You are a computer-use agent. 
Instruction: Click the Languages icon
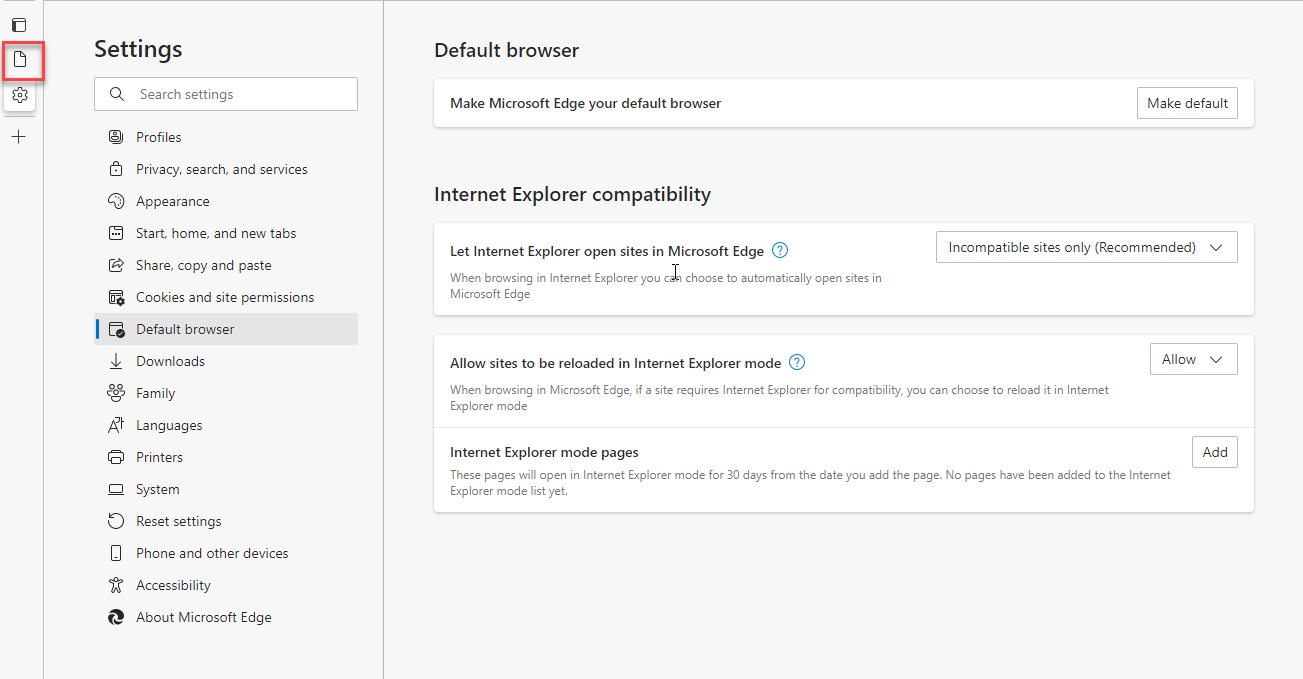point(116,425)
